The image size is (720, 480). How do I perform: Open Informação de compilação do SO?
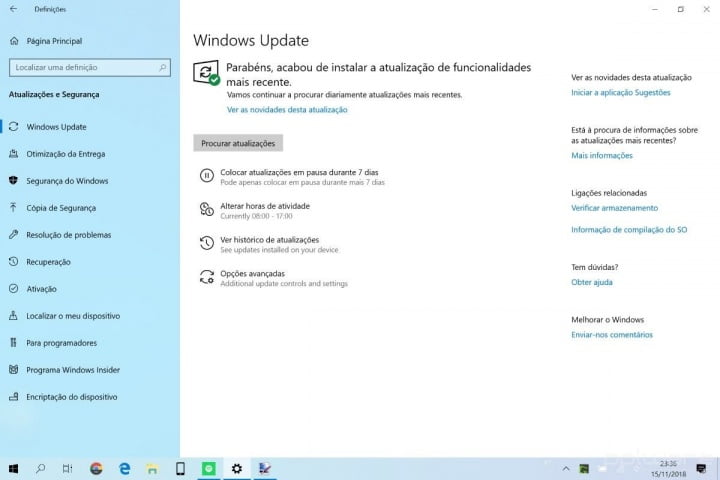[629, 230]
